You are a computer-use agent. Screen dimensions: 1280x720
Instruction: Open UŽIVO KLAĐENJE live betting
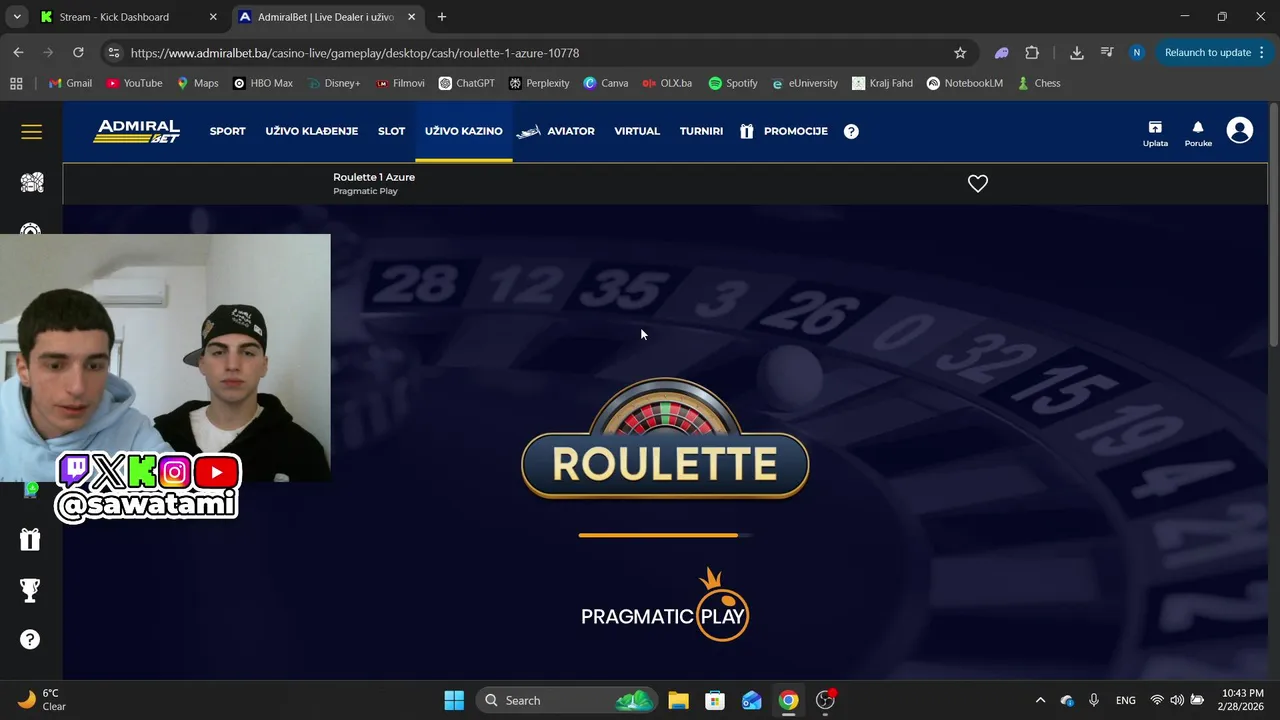tap(311, 131)
